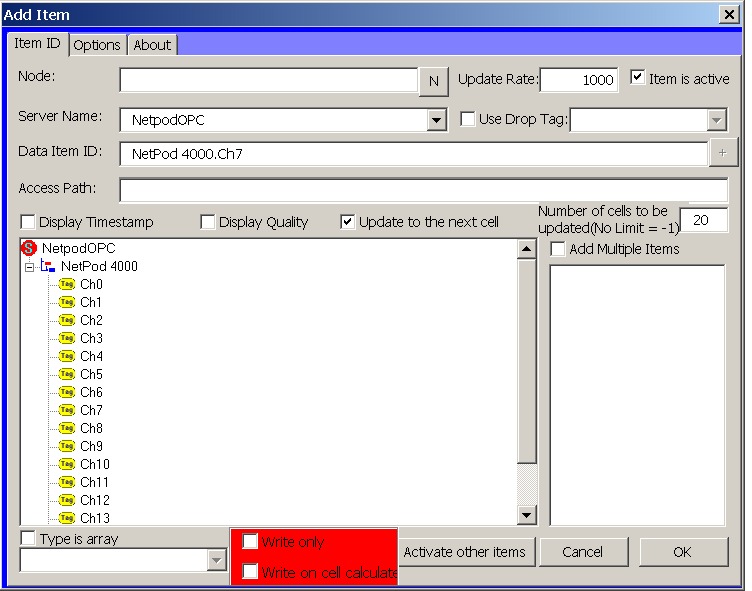Click the empty multiple items list box
The image size is (752, 591).
pos(637,395)
